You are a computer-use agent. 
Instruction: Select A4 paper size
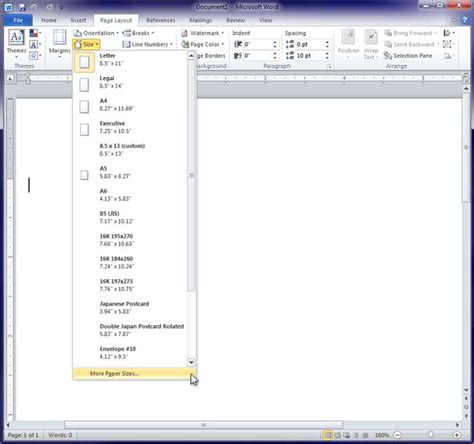coord(130,107)
